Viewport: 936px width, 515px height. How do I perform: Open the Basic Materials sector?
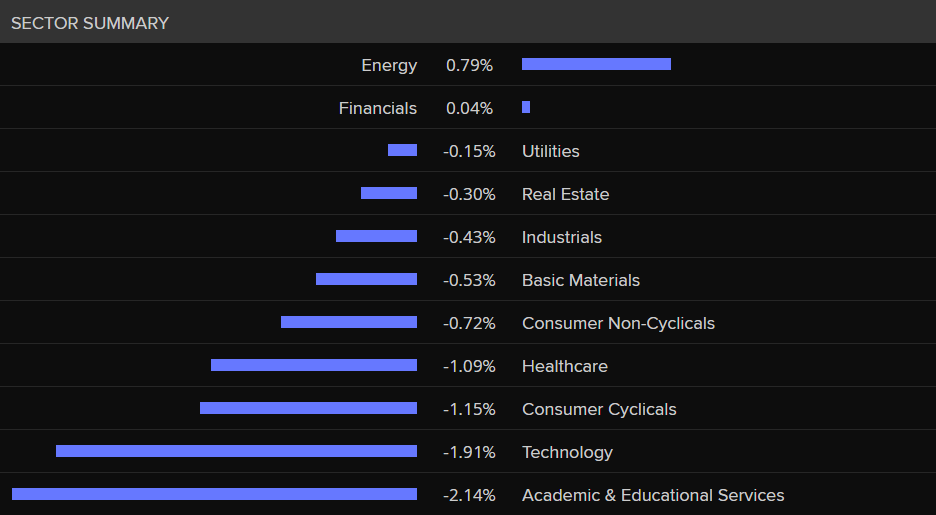tap(580, 280)
